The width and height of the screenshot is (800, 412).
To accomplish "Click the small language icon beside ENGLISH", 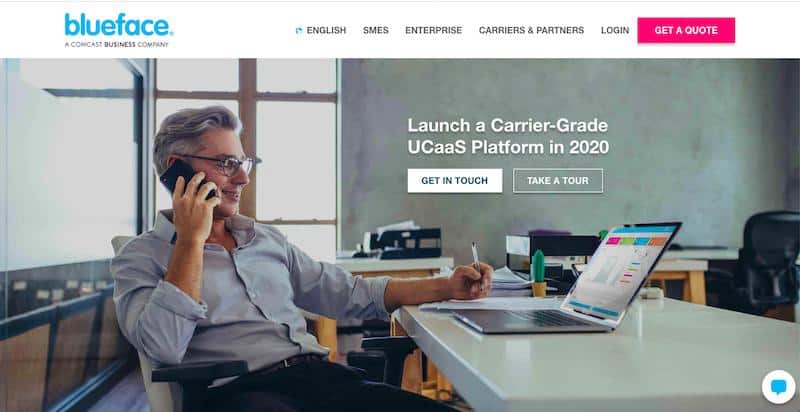I will point(299,31).
